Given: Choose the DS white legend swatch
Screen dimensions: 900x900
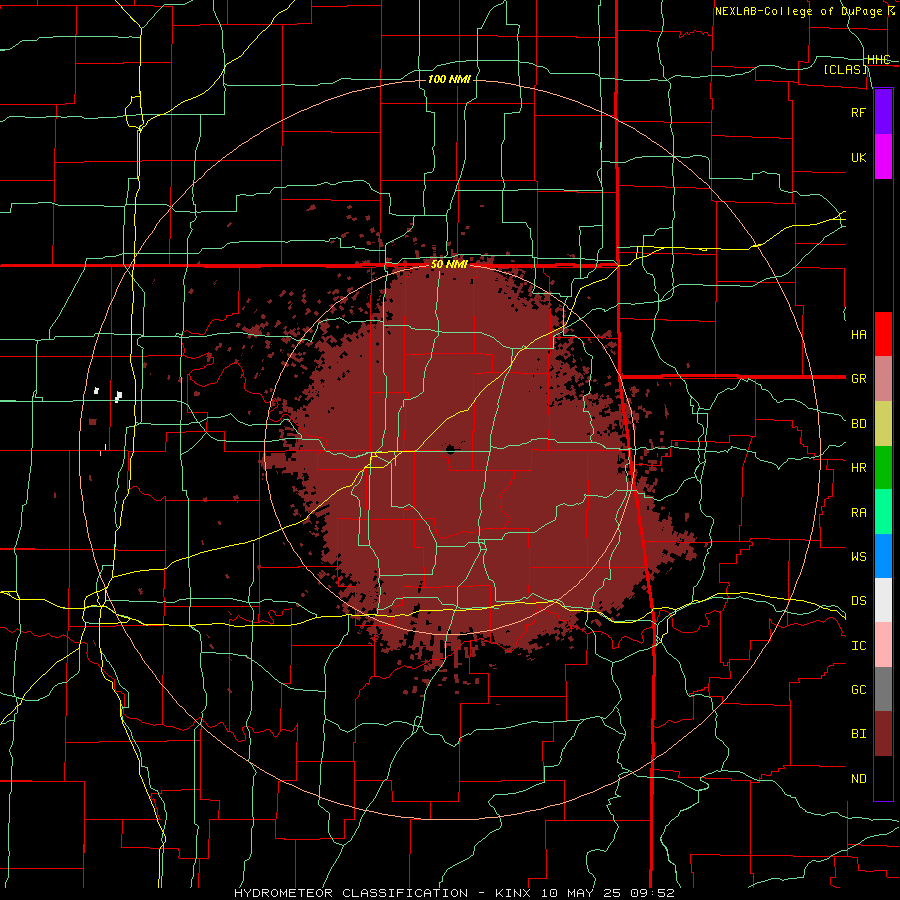Looking at the screenshot, I should pos(883,600).
